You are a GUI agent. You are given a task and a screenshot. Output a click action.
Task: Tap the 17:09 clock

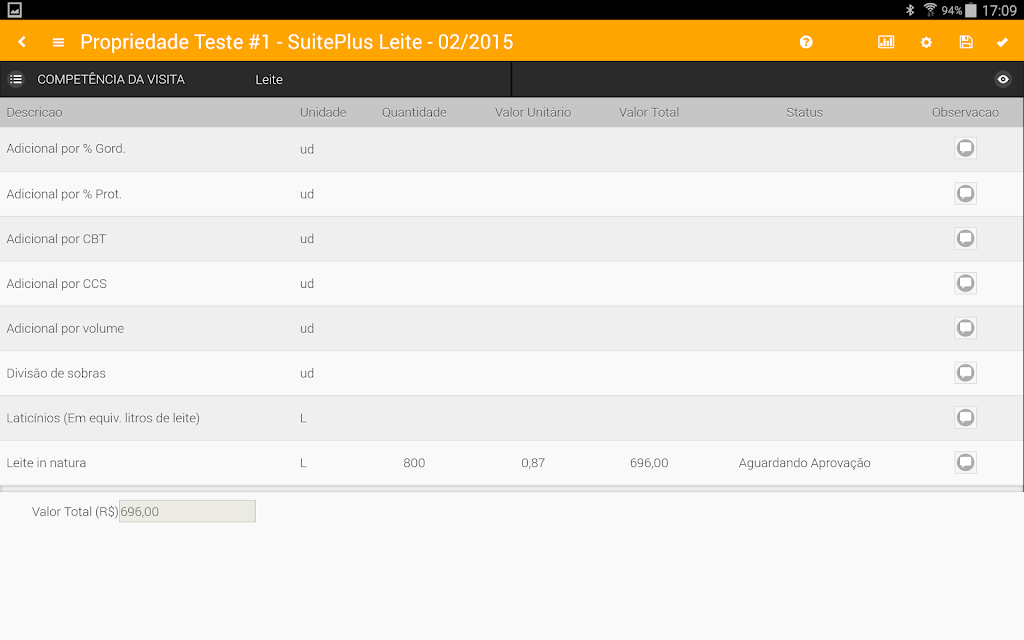[999, 10]
